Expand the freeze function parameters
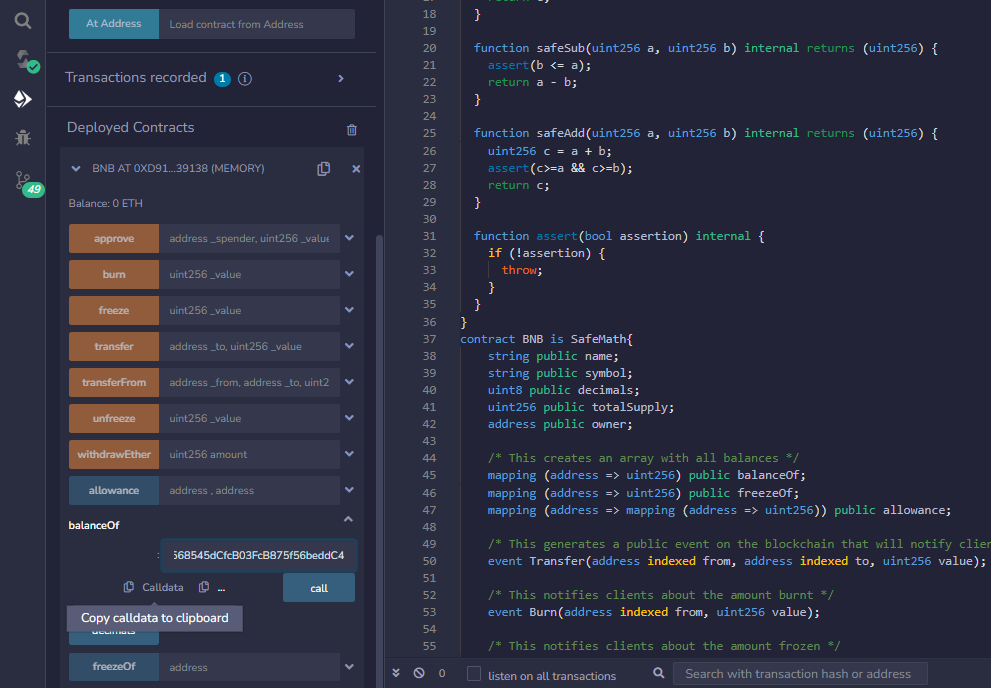The width and height of the screenshot is (991, 688). (350, 310)
